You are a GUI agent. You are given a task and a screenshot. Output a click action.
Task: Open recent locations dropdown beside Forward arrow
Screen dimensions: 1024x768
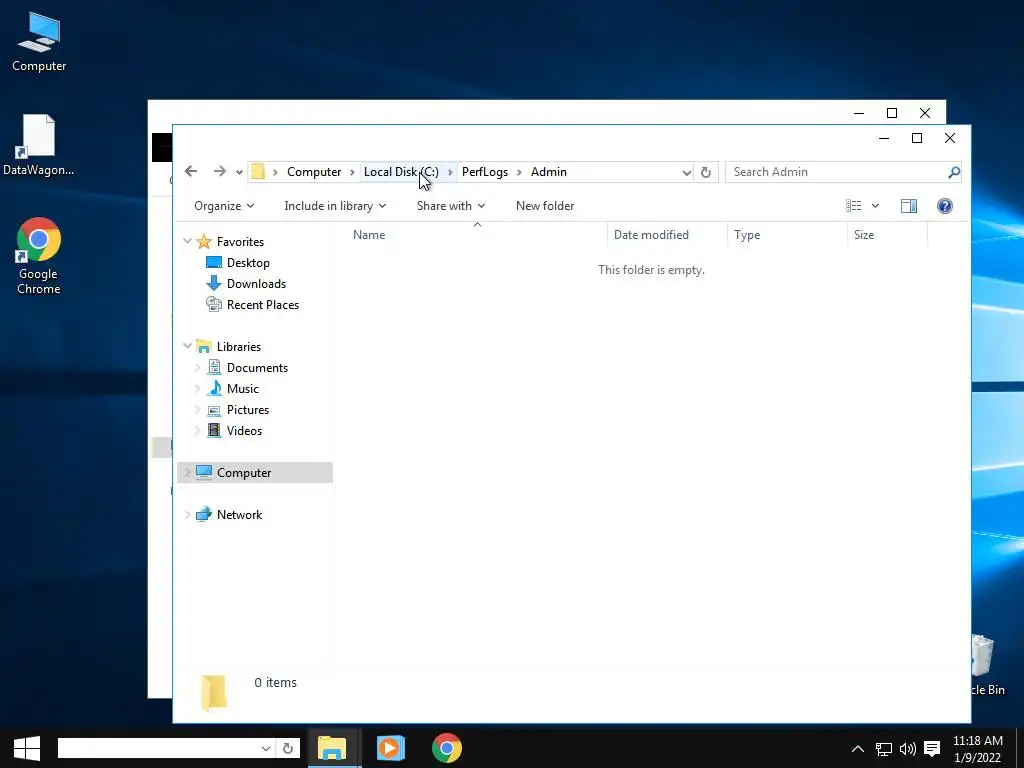[239, 172]
